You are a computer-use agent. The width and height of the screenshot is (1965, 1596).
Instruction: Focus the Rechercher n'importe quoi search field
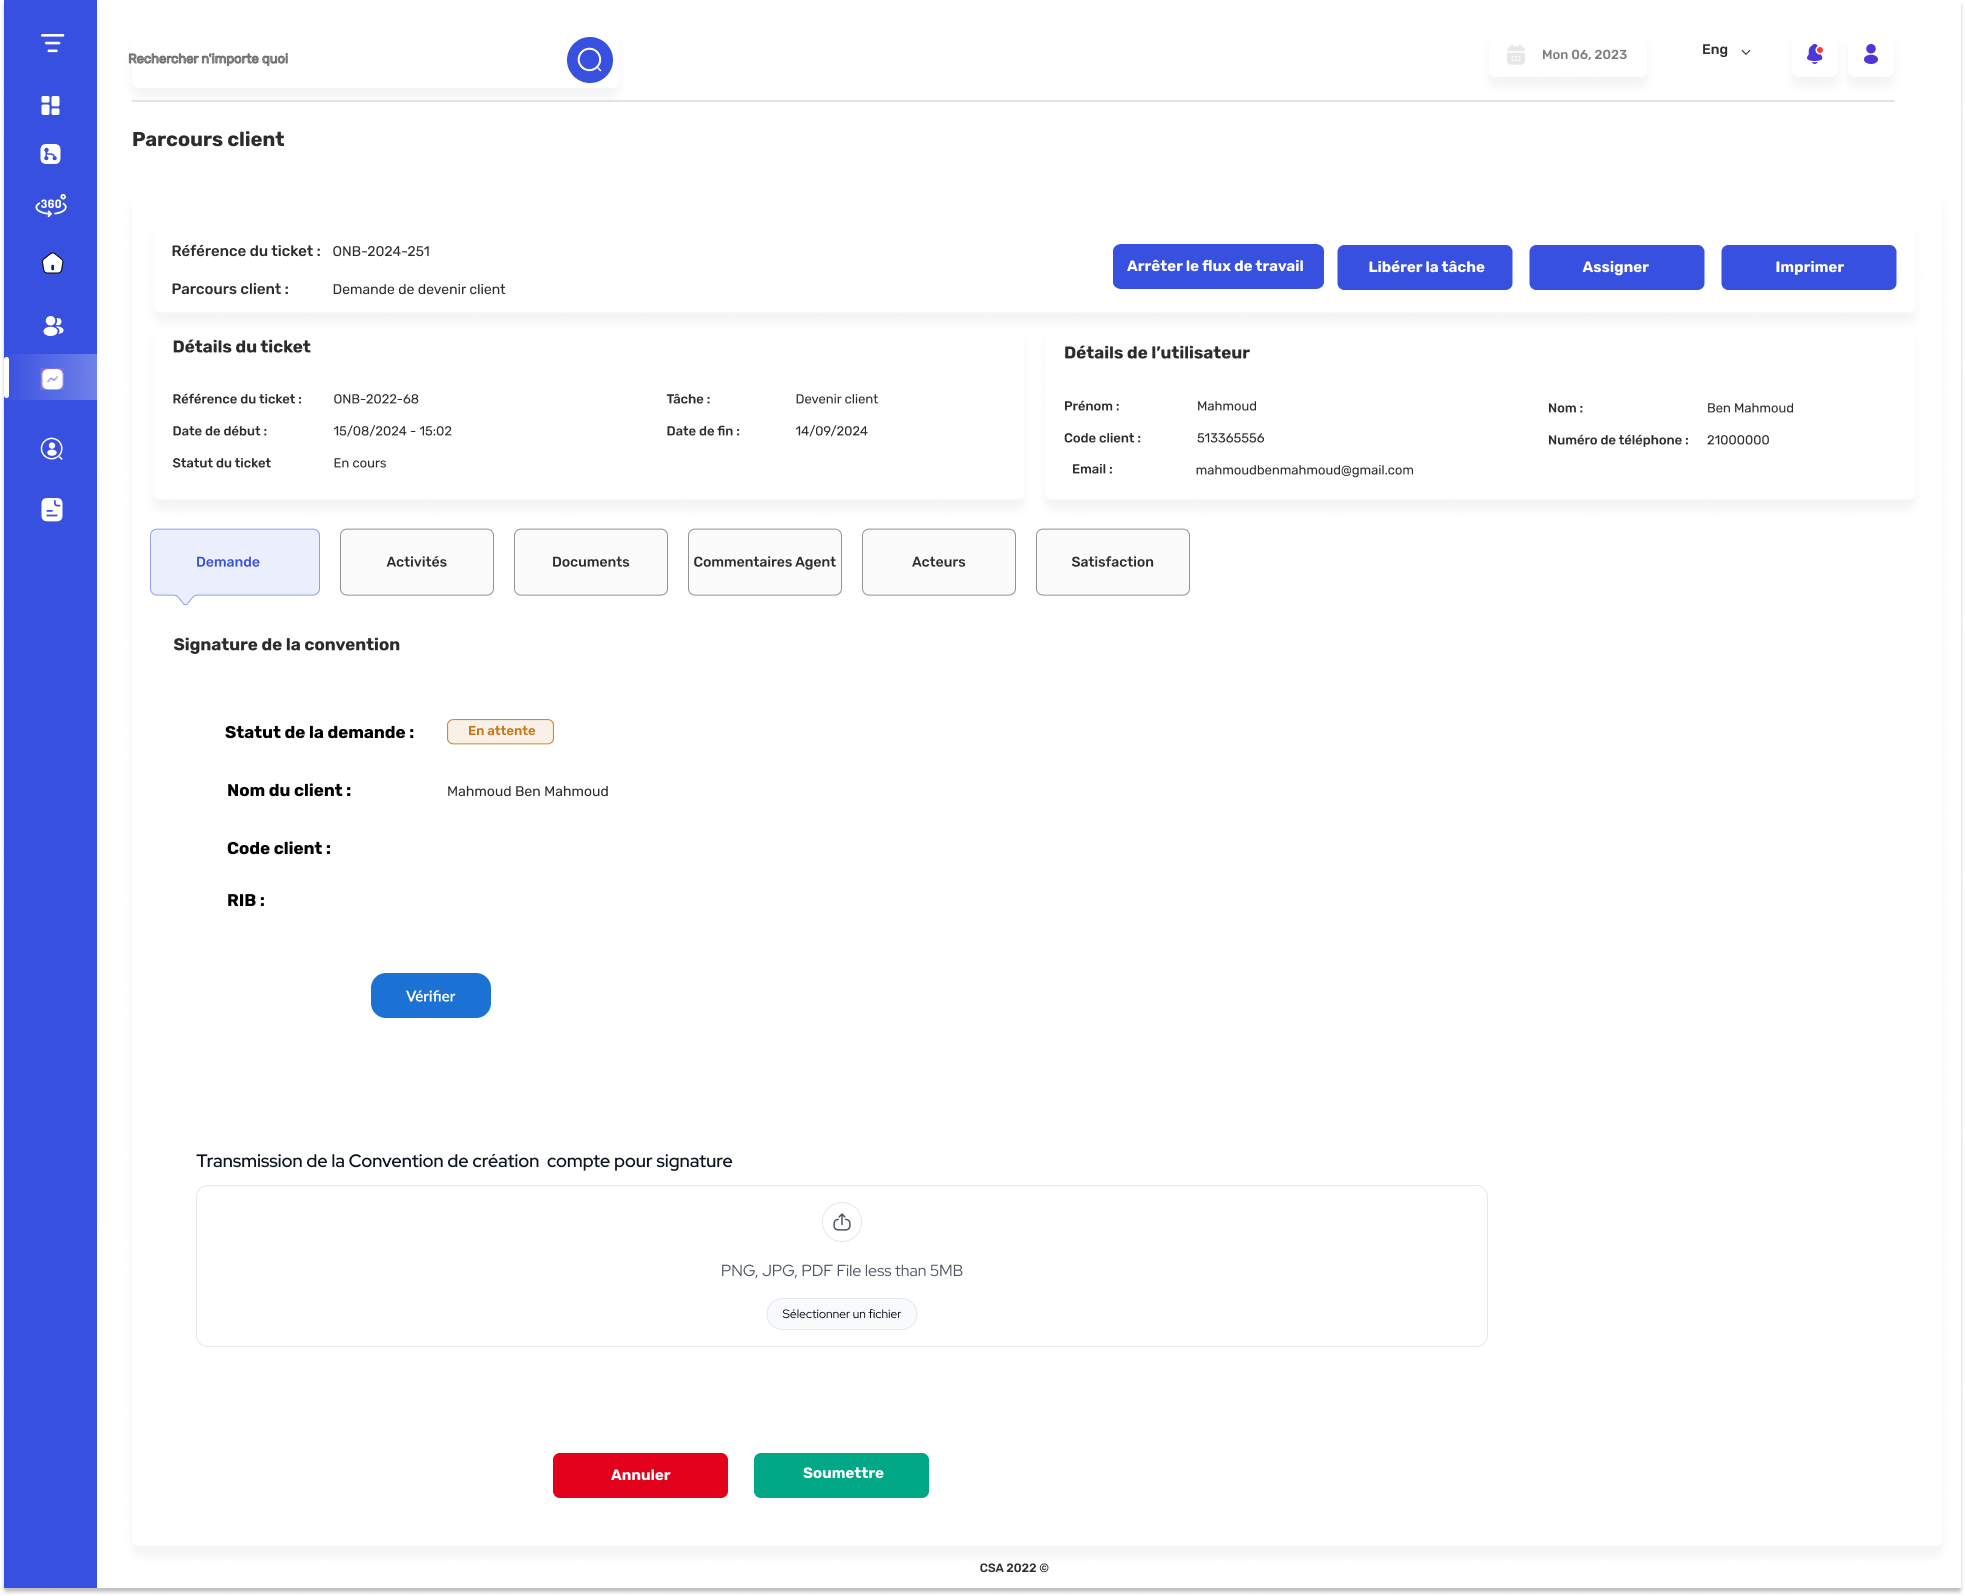tap(345, 59)
